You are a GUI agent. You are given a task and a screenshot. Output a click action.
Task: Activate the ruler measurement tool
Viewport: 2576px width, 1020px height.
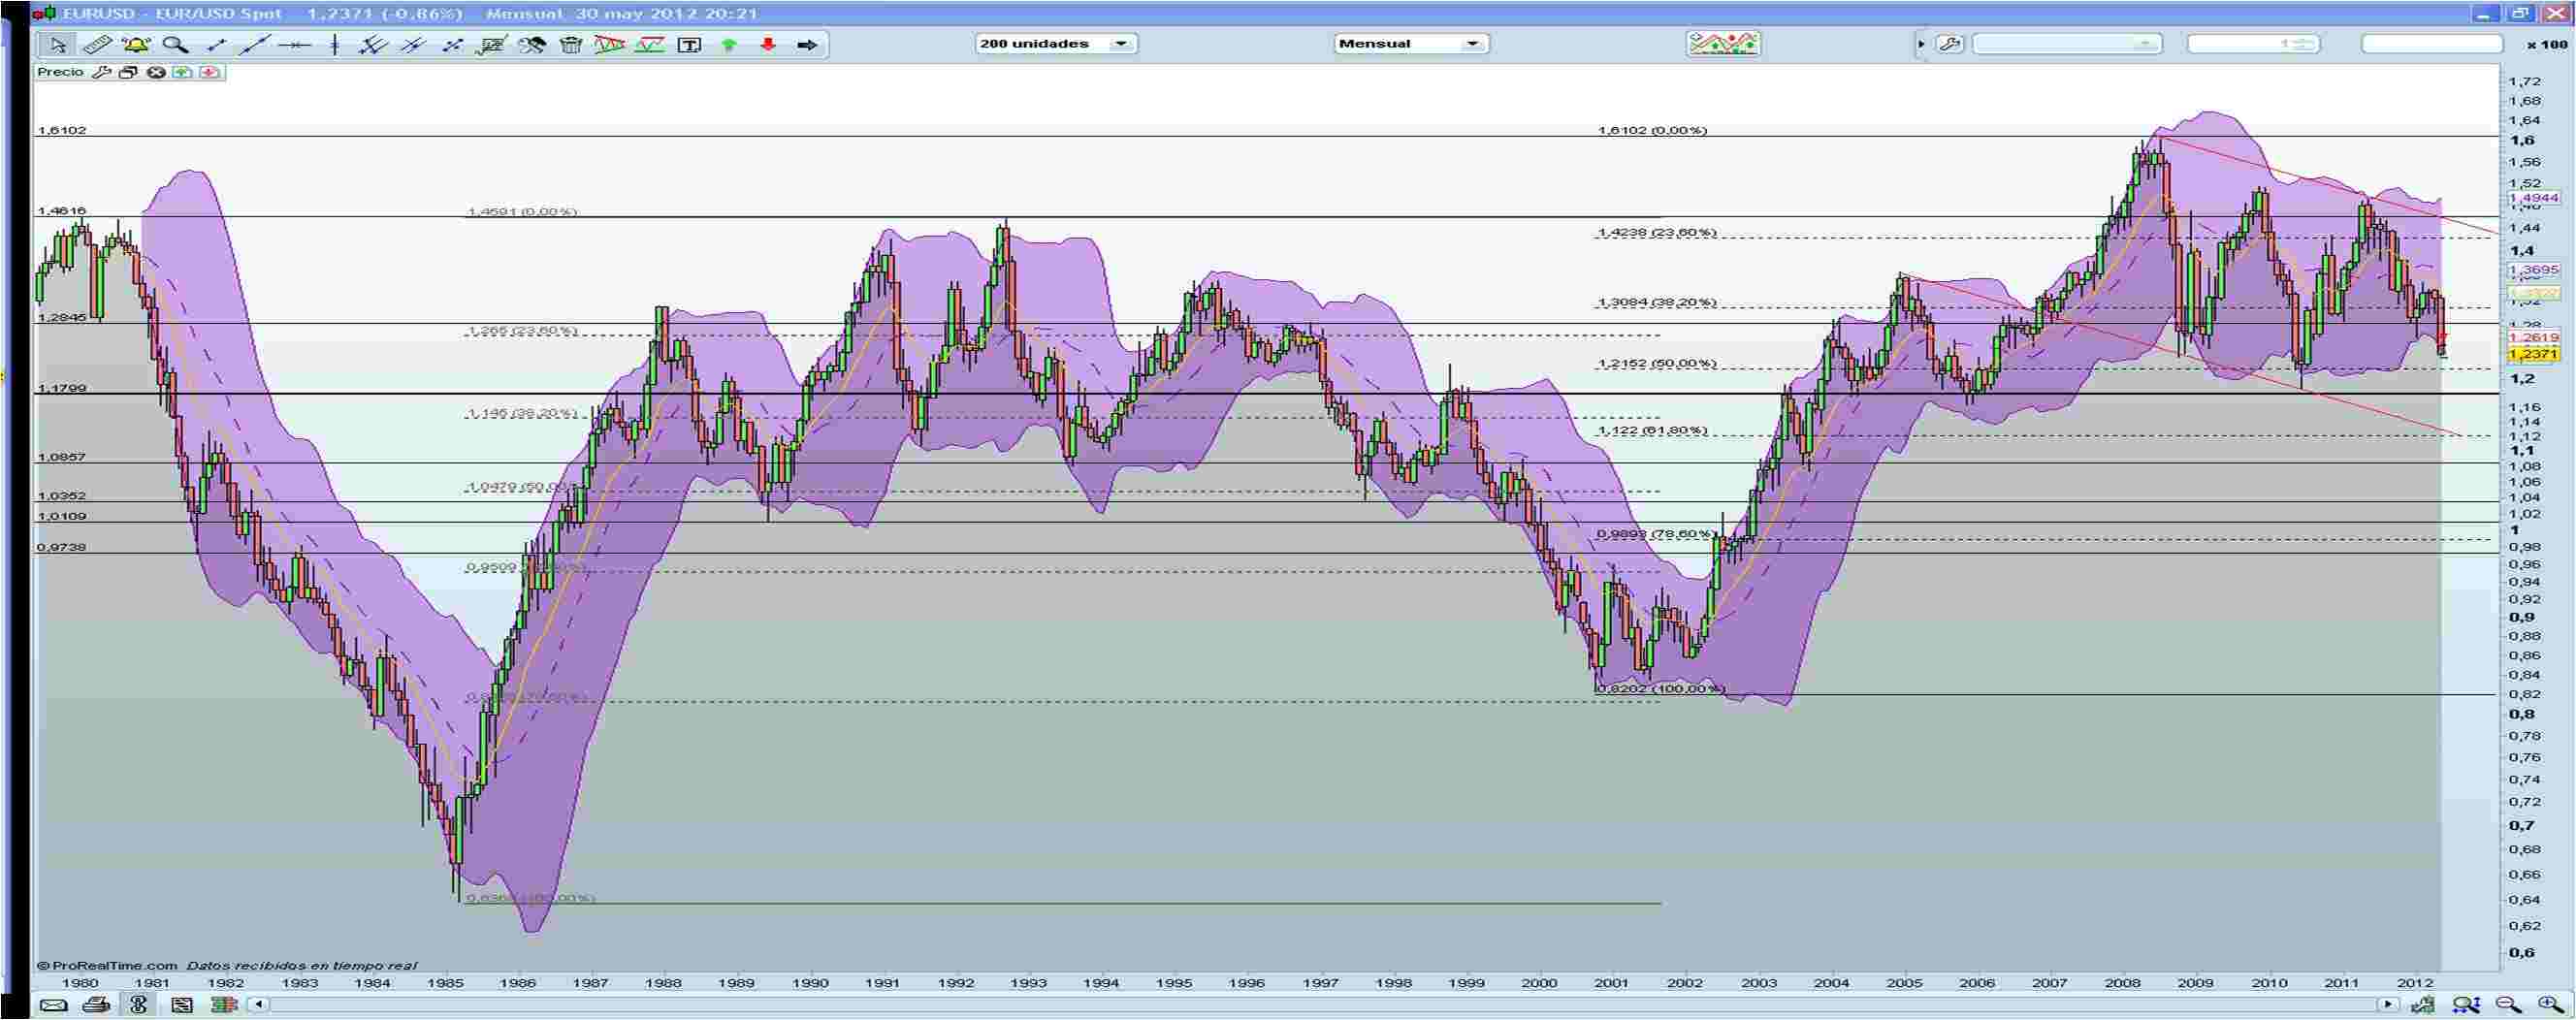pyautogui.click(x=98, y=44)
